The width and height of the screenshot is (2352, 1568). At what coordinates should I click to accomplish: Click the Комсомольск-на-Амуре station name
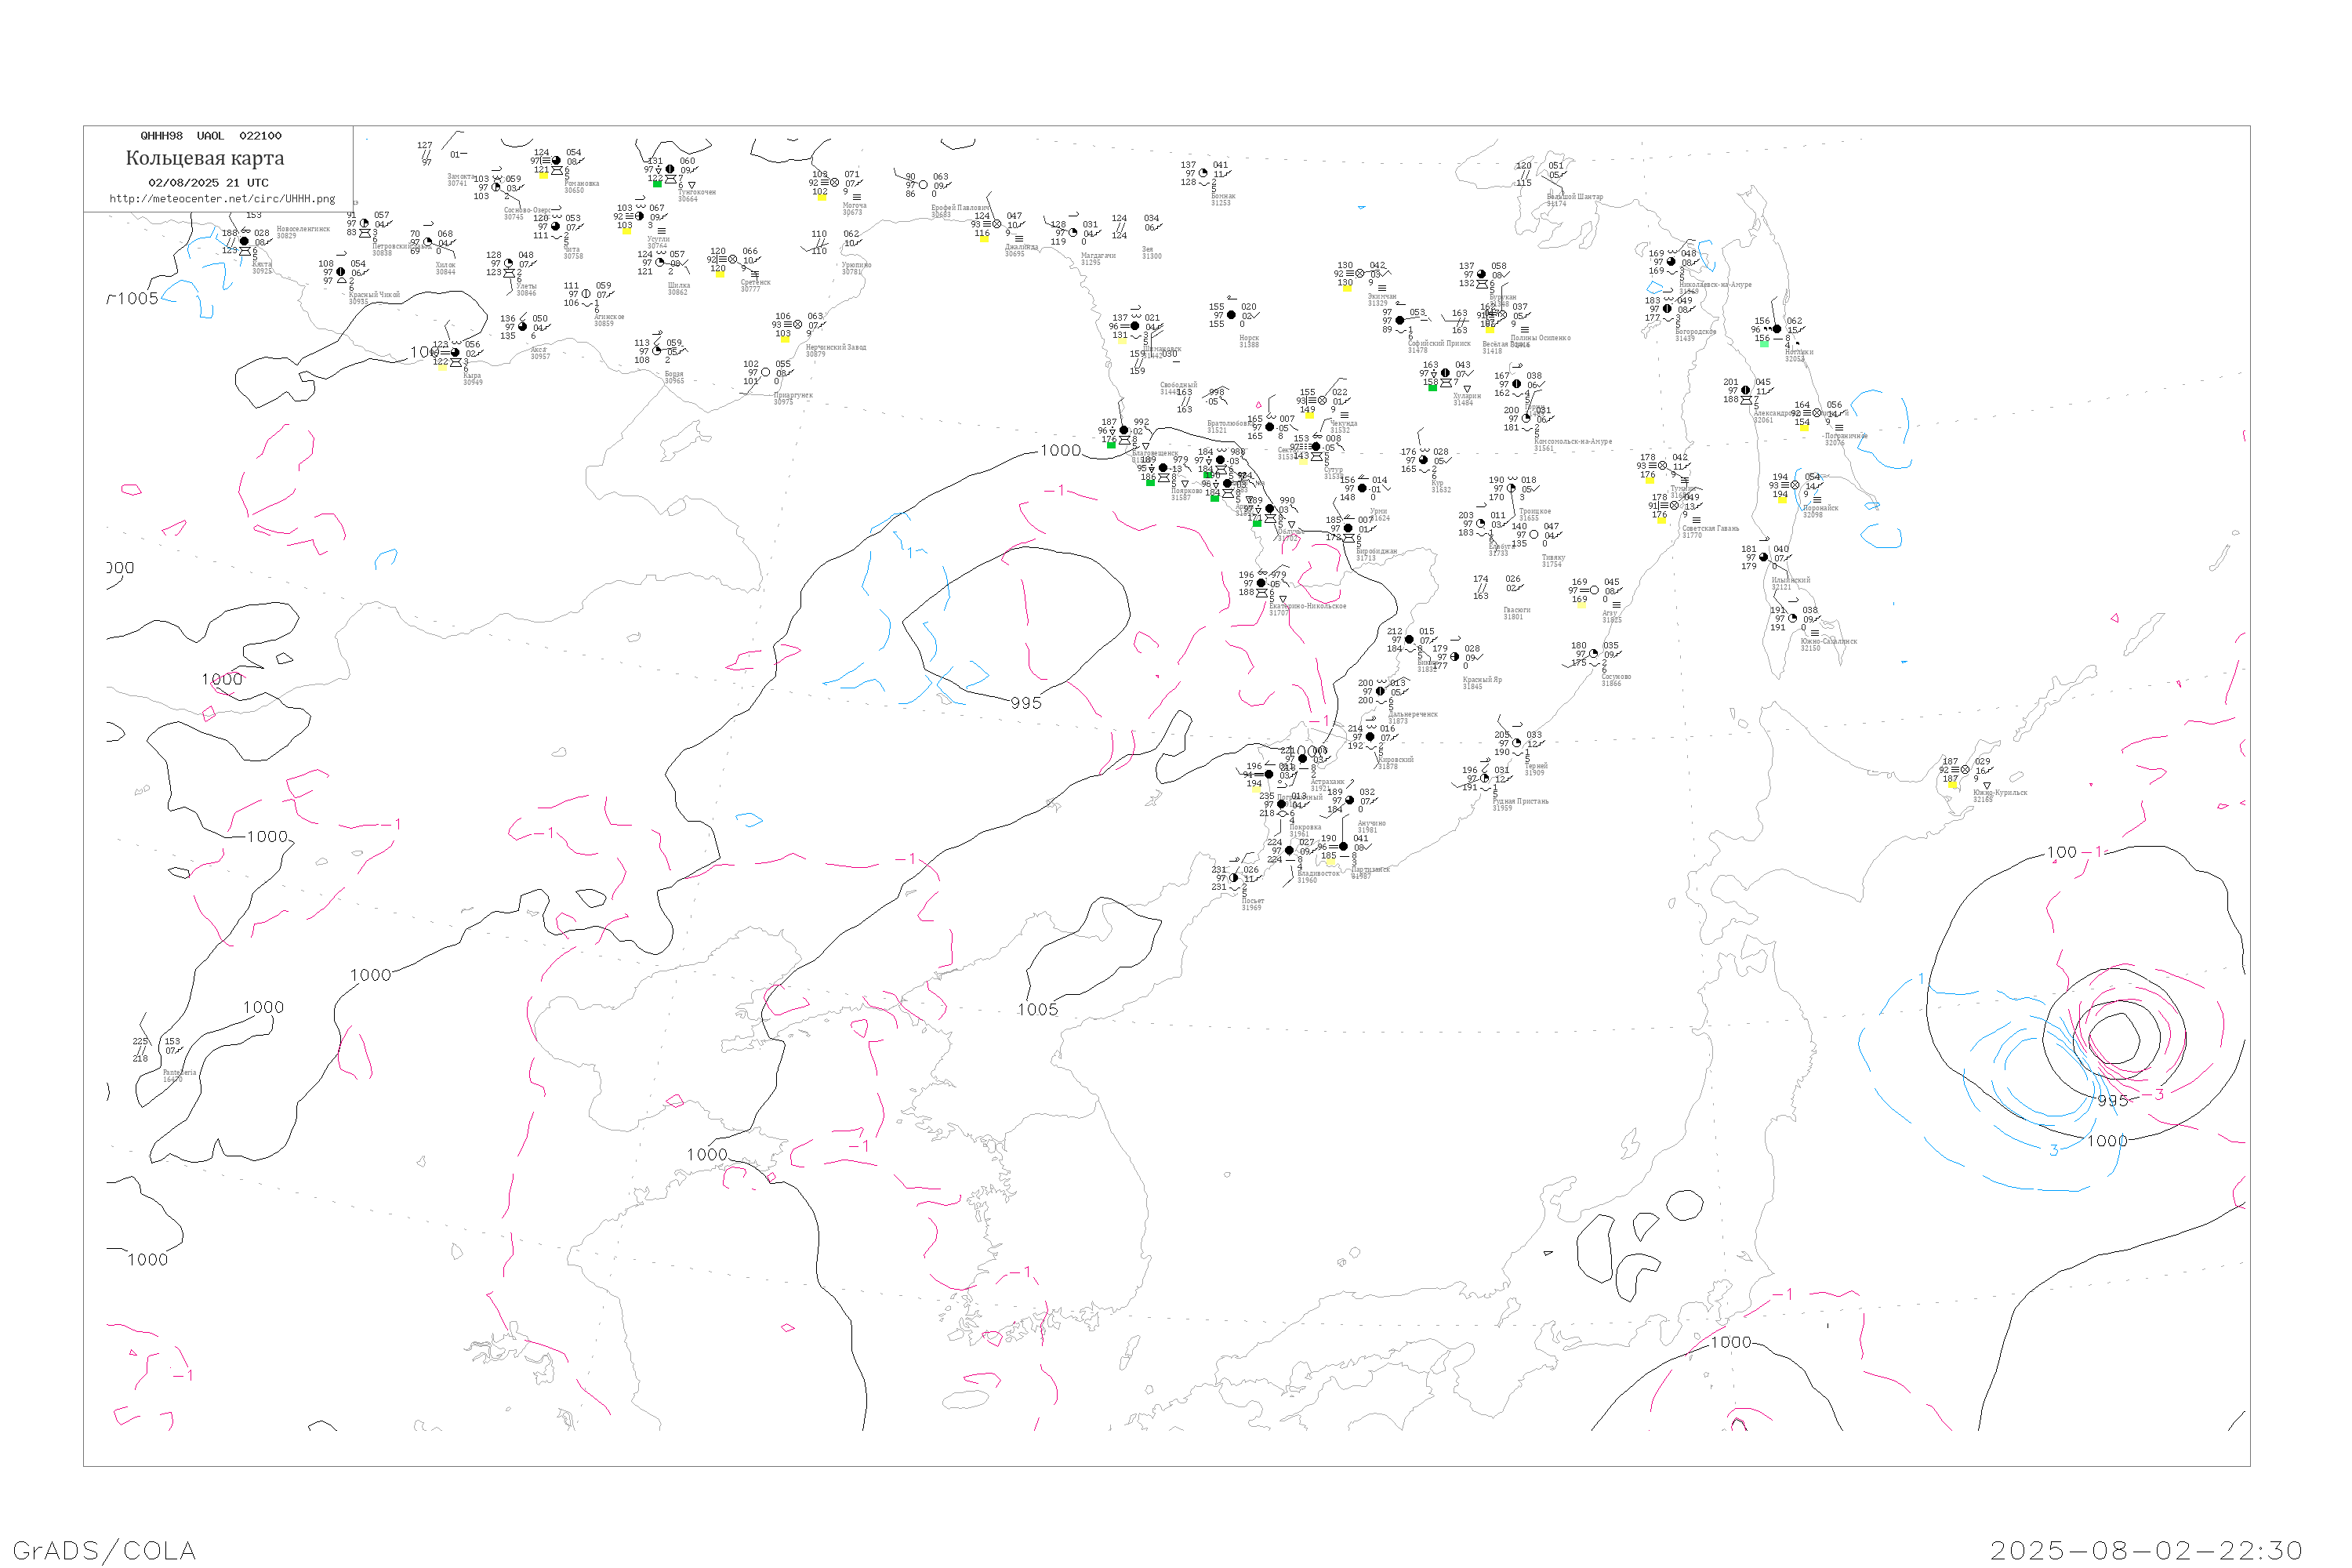tap(1573, 441)
